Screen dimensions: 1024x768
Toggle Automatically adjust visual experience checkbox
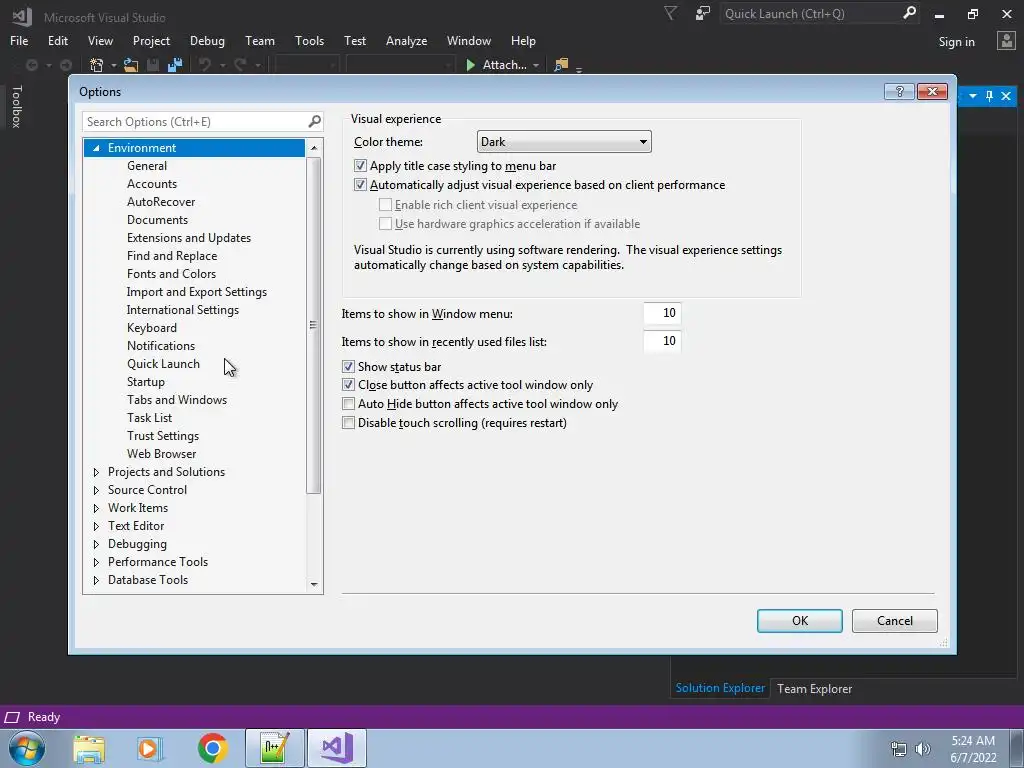pos(360,185)
